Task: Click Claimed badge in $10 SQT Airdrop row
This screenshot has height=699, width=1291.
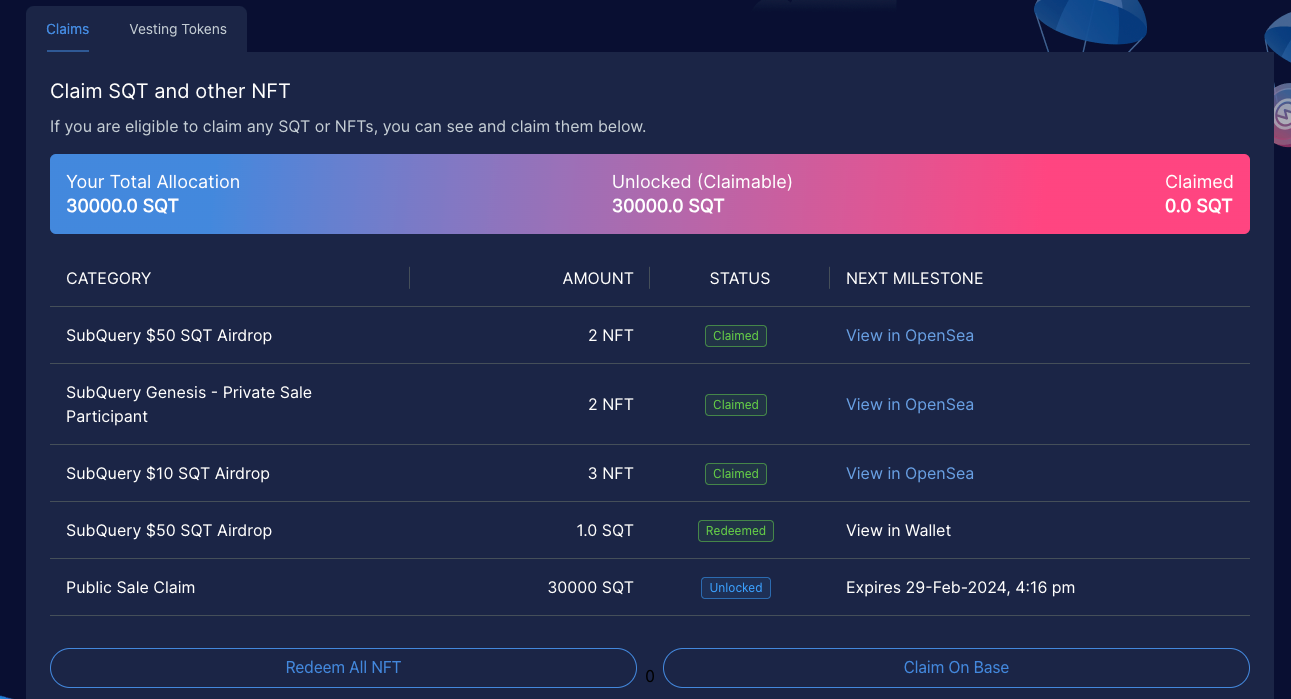Action: click(x=736, y=474)
